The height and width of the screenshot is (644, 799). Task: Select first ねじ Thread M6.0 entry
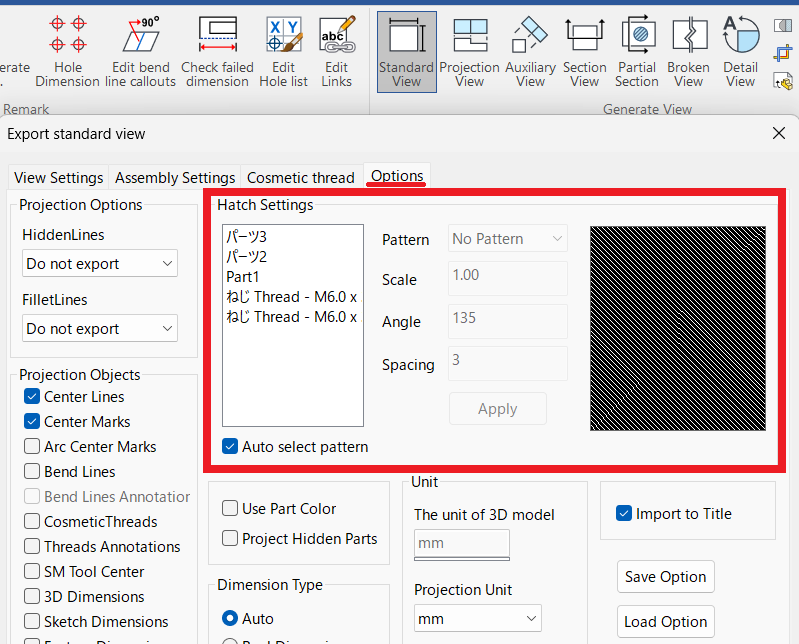point(292,297)
